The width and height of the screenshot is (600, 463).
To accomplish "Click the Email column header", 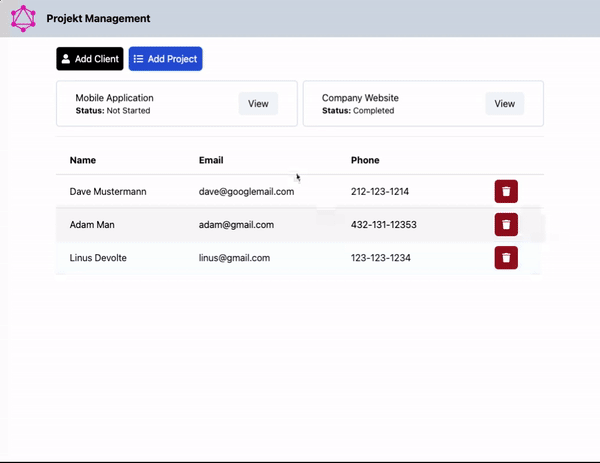I will pyautogui.click(x=211, y=160).
